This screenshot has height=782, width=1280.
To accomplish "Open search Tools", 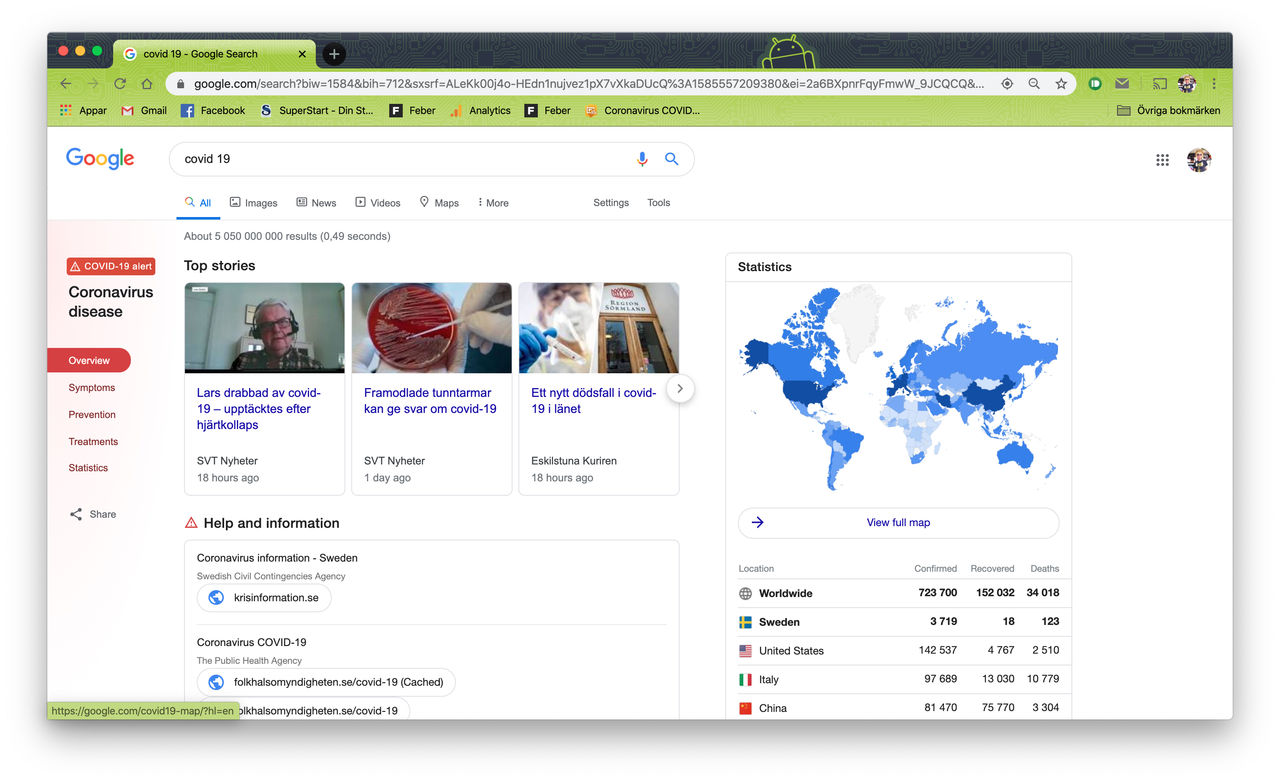I will 658,203.
